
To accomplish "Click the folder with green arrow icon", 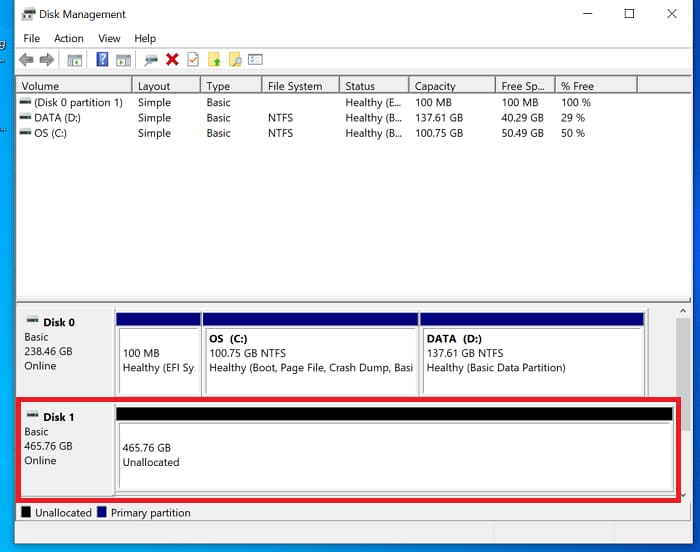I will pos(214,60).
